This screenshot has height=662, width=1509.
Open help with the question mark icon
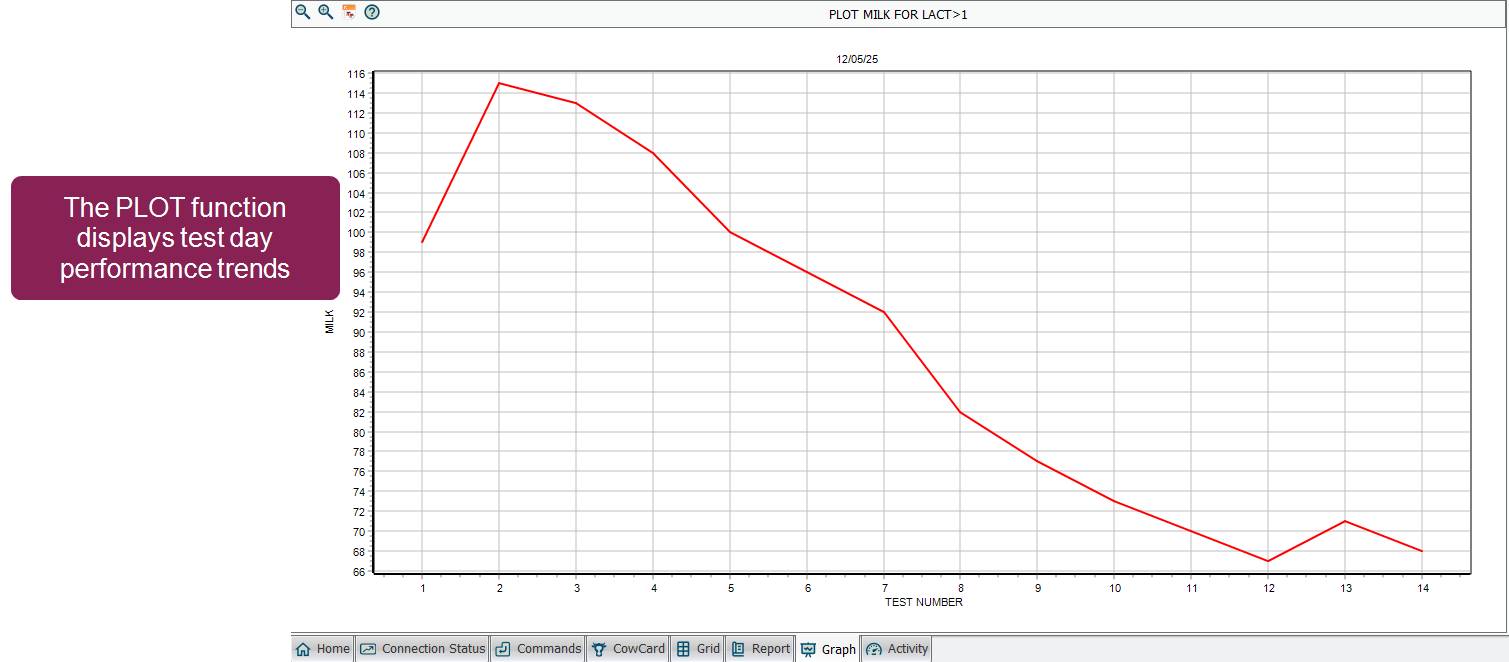point(372,12)
